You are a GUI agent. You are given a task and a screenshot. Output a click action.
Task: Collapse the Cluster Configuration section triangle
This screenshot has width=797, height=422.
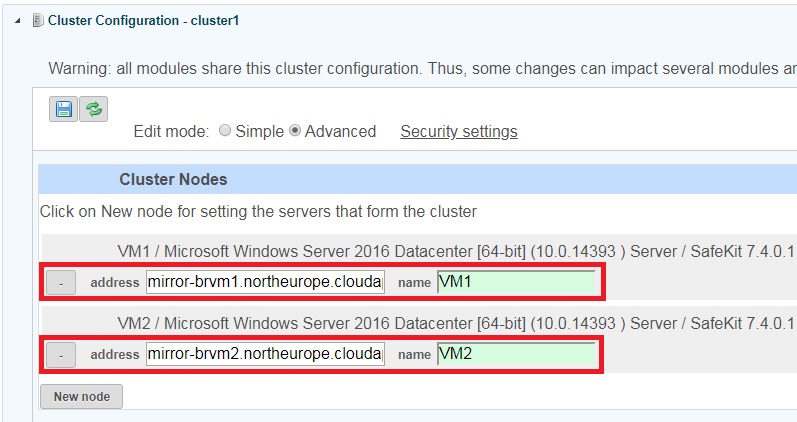[18, 21]
